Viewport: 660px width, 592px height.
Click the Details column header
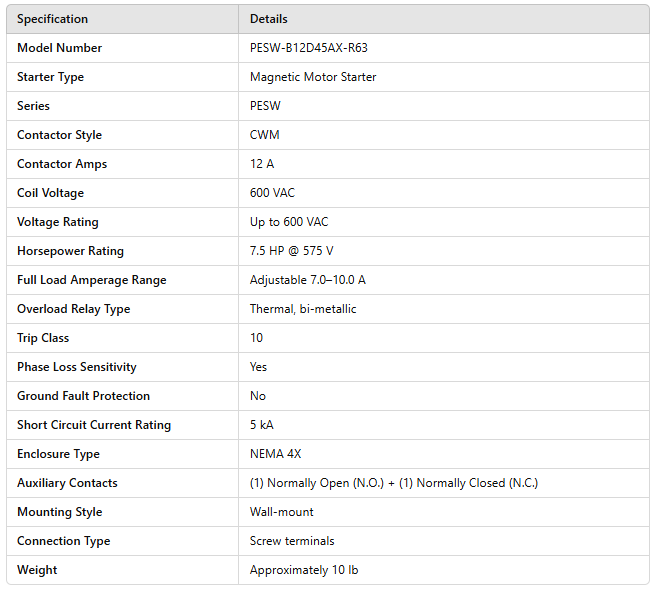tap(268, 19)
